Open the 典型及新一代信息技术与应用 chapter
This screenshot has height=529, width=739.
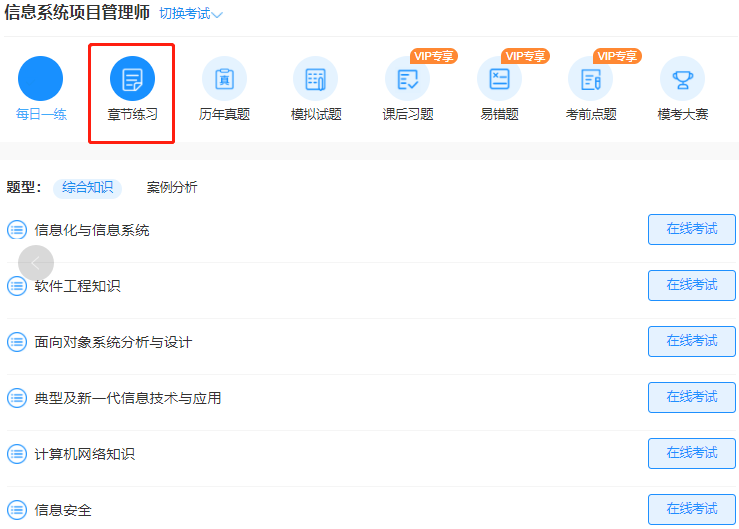(x=128, y=398)
